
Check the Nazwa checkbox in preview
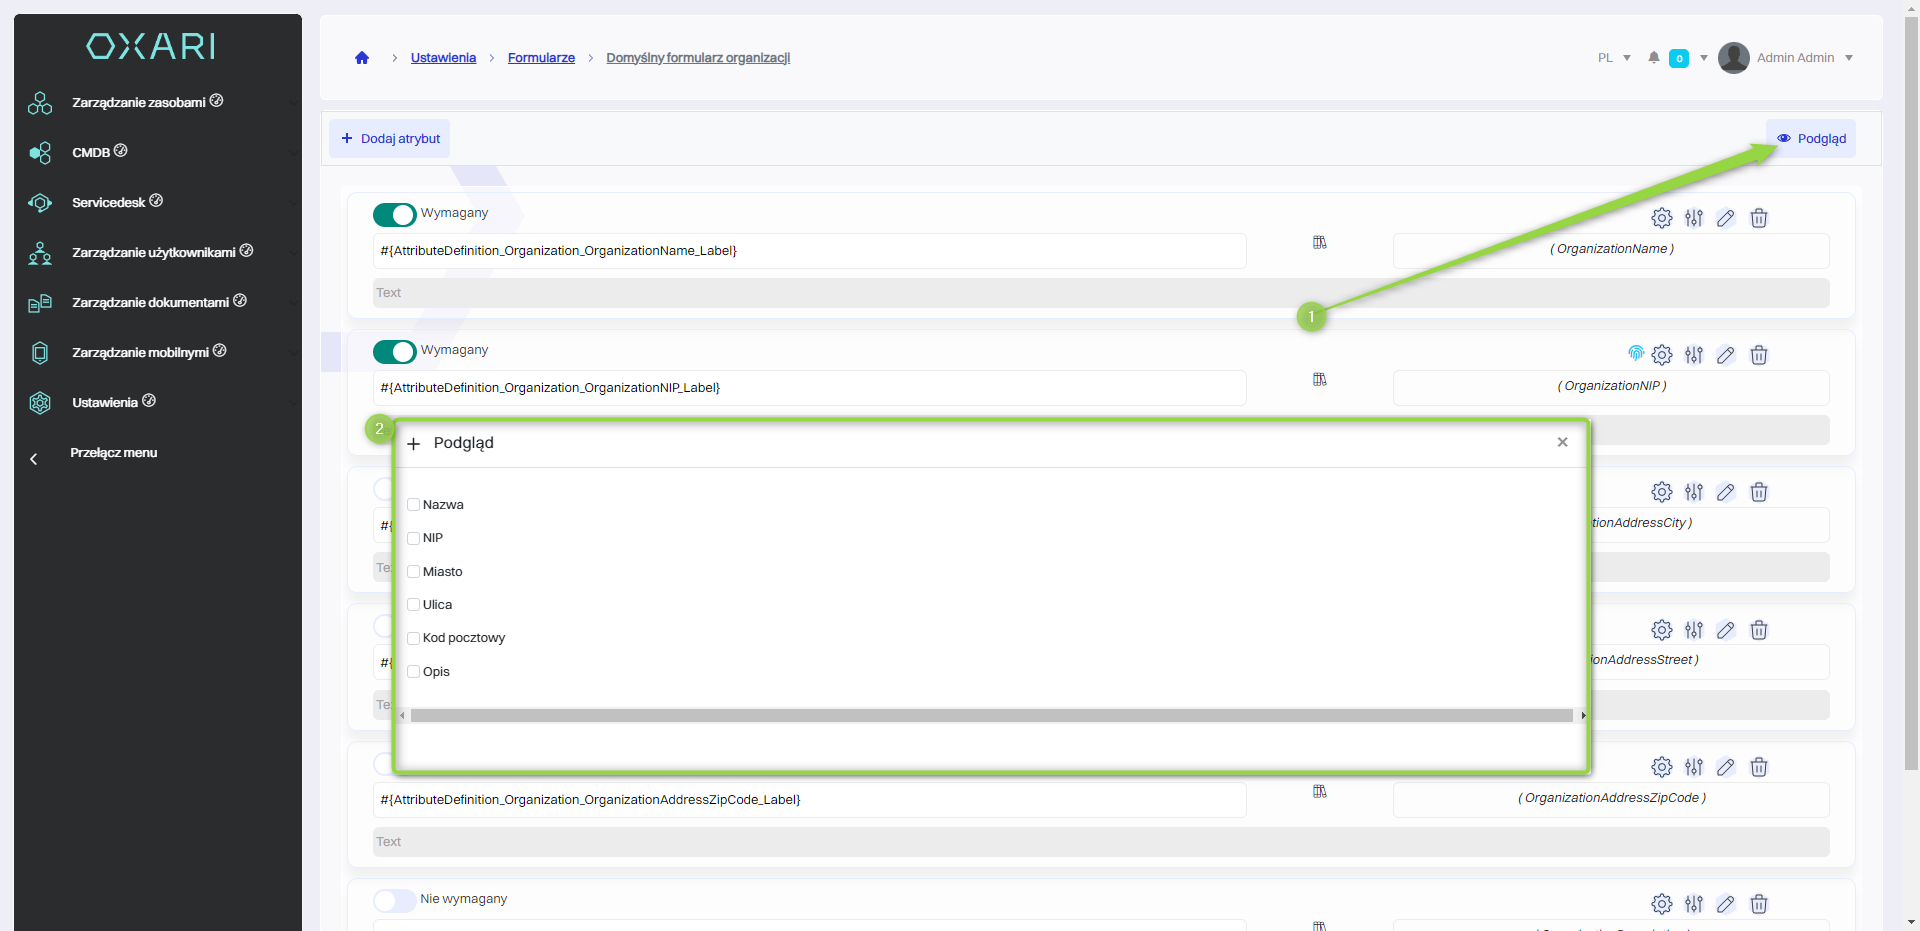tap(413, 505)
